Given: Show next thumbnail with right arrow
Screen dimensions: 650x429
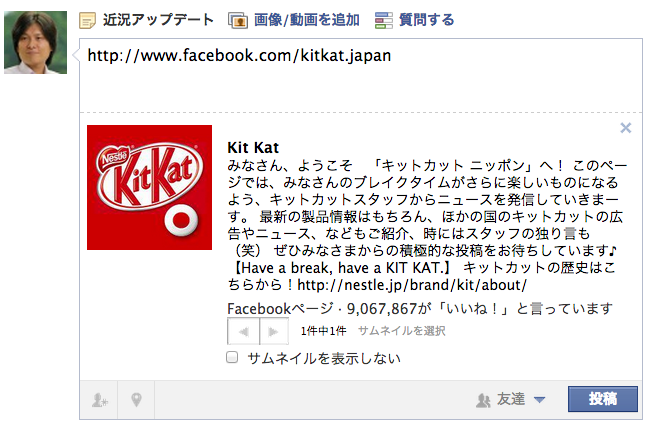Looking at the screenshot, I should 274,331.
